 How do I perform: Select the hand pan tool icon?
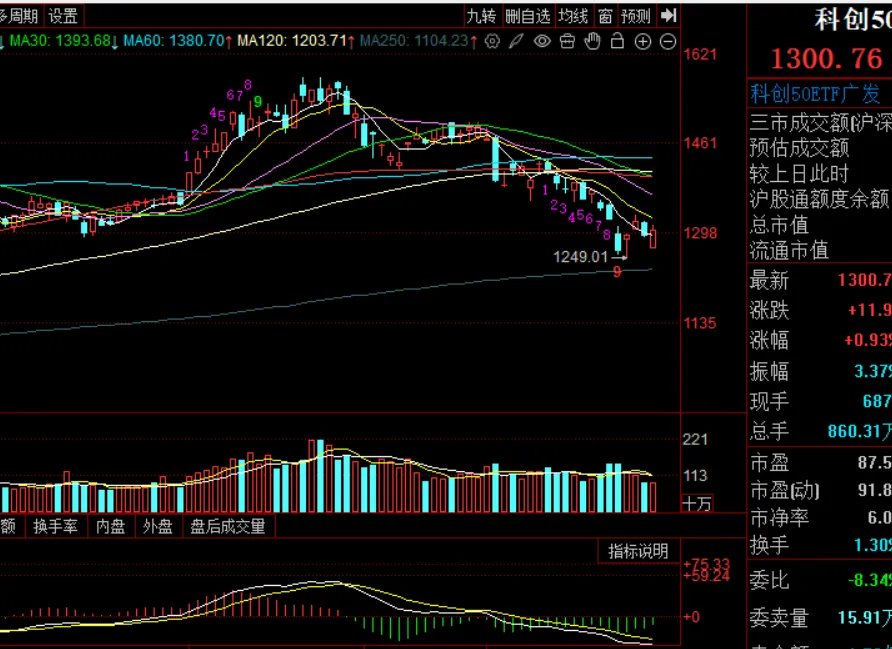click(592, 41)
